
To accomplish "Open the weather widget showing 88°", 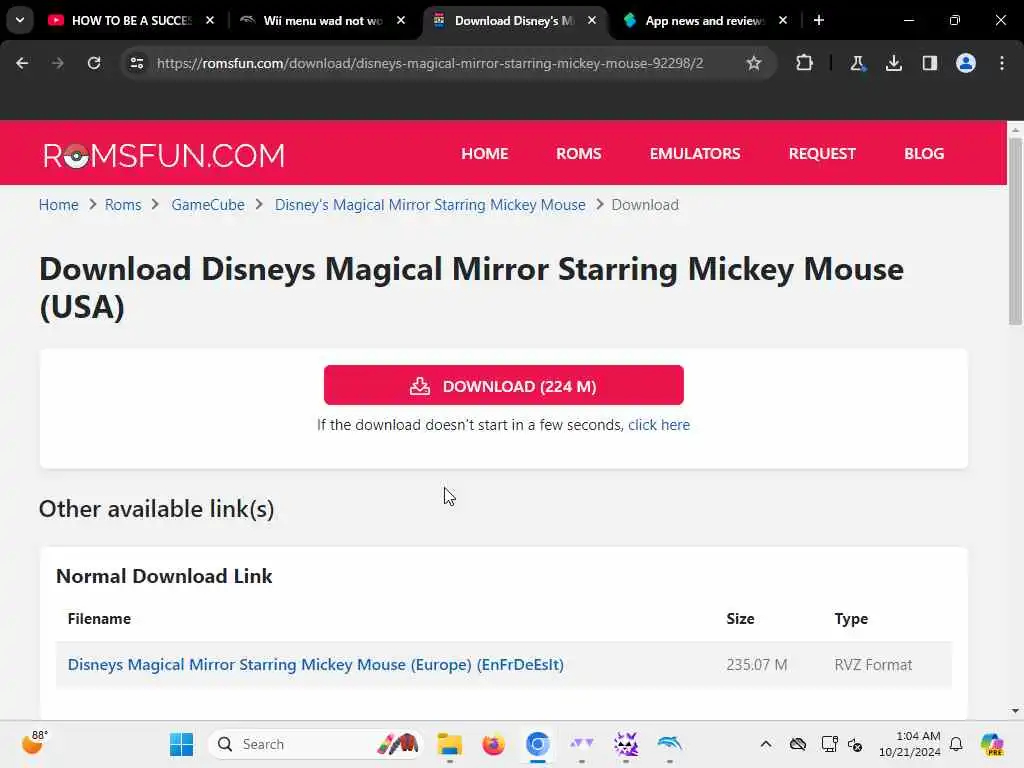I will [x=34, y=743].
